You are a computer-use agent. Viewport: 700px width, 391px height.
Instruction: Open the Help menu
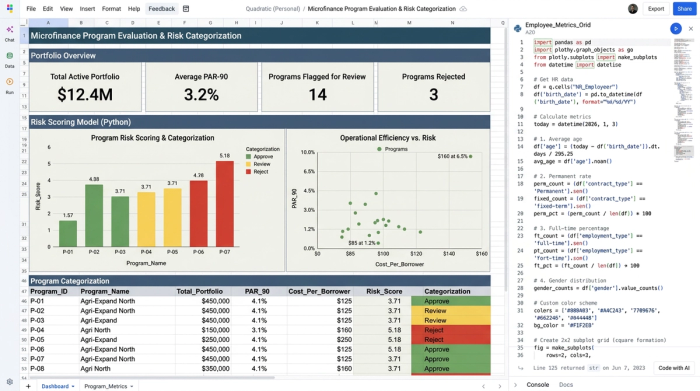(134, 8)
